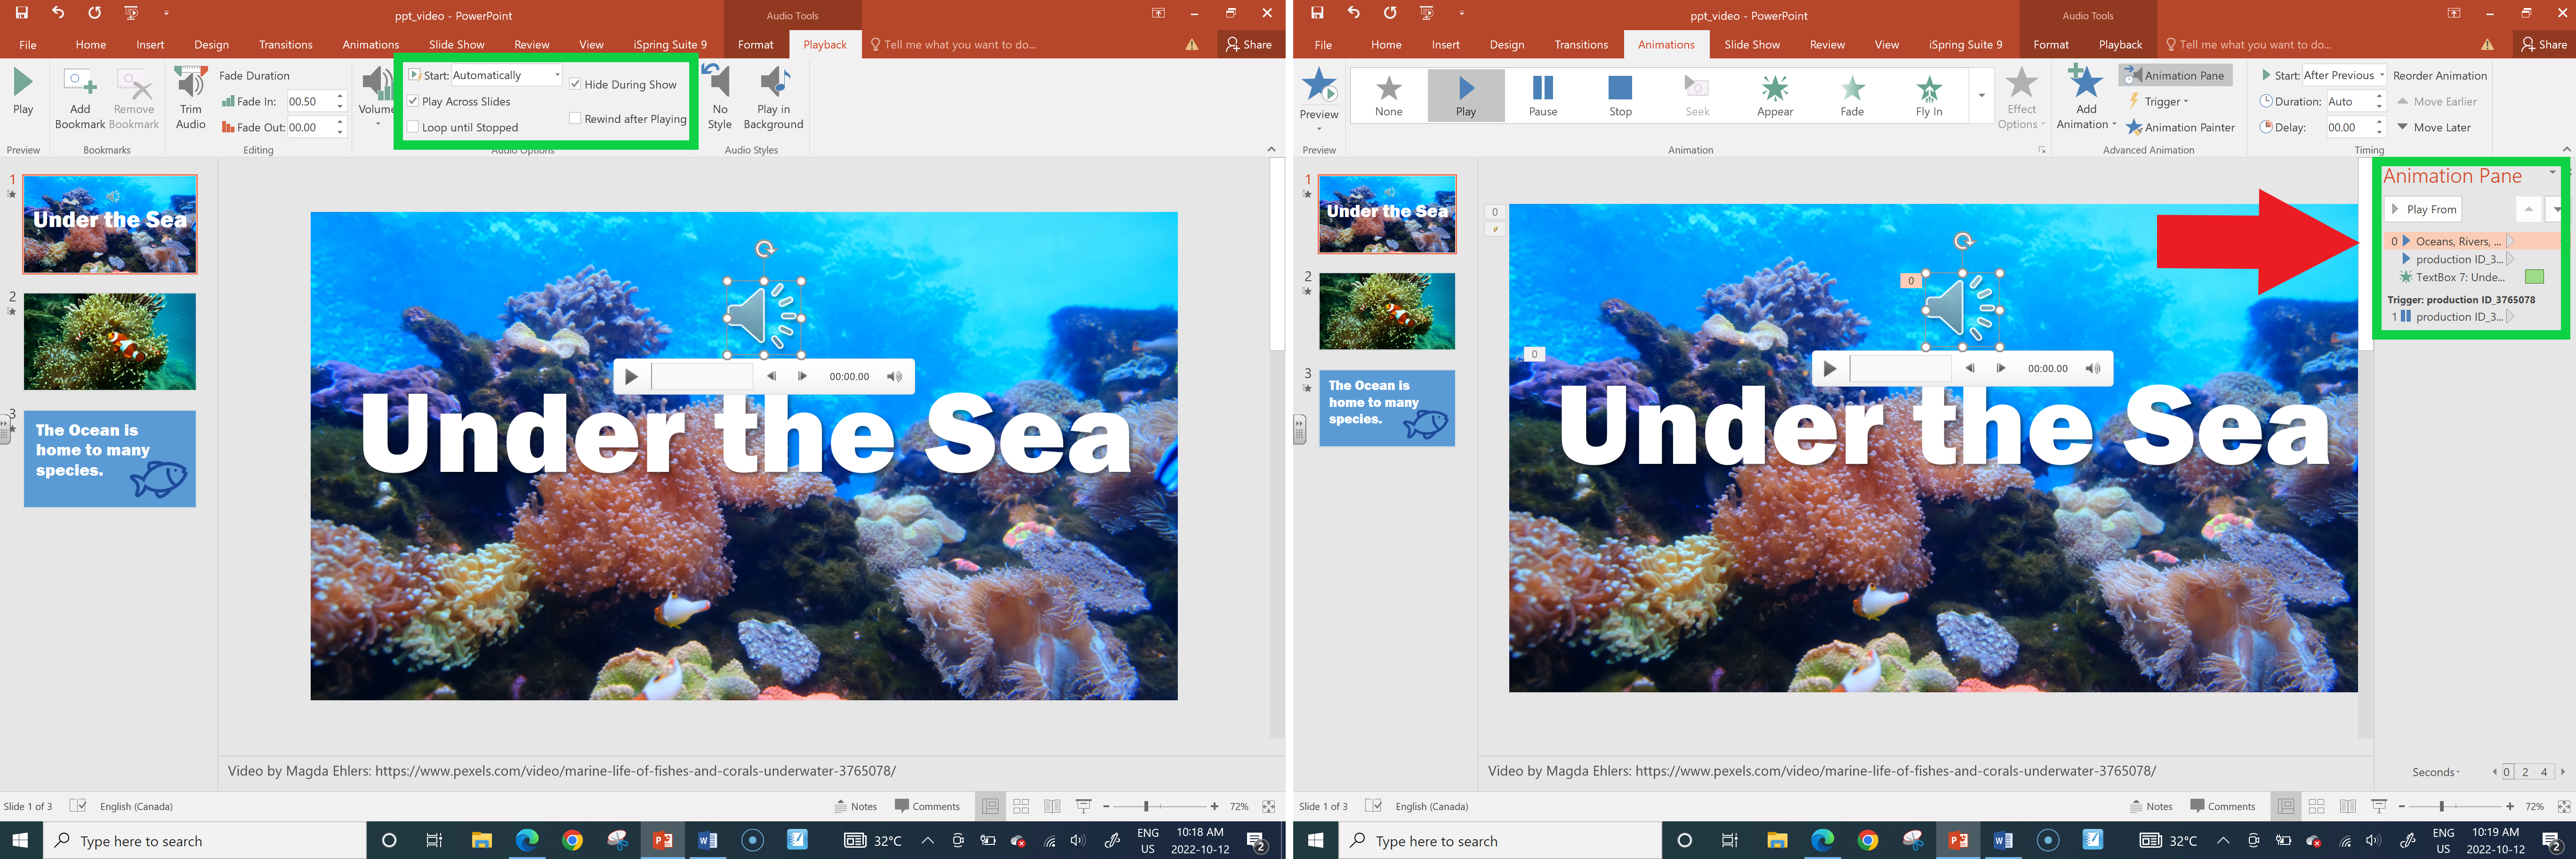Viewport: 2576px width, 859px height.
Task: Uncheck Hide During Show
Action: pyautogui.click(x=575, y=84)
